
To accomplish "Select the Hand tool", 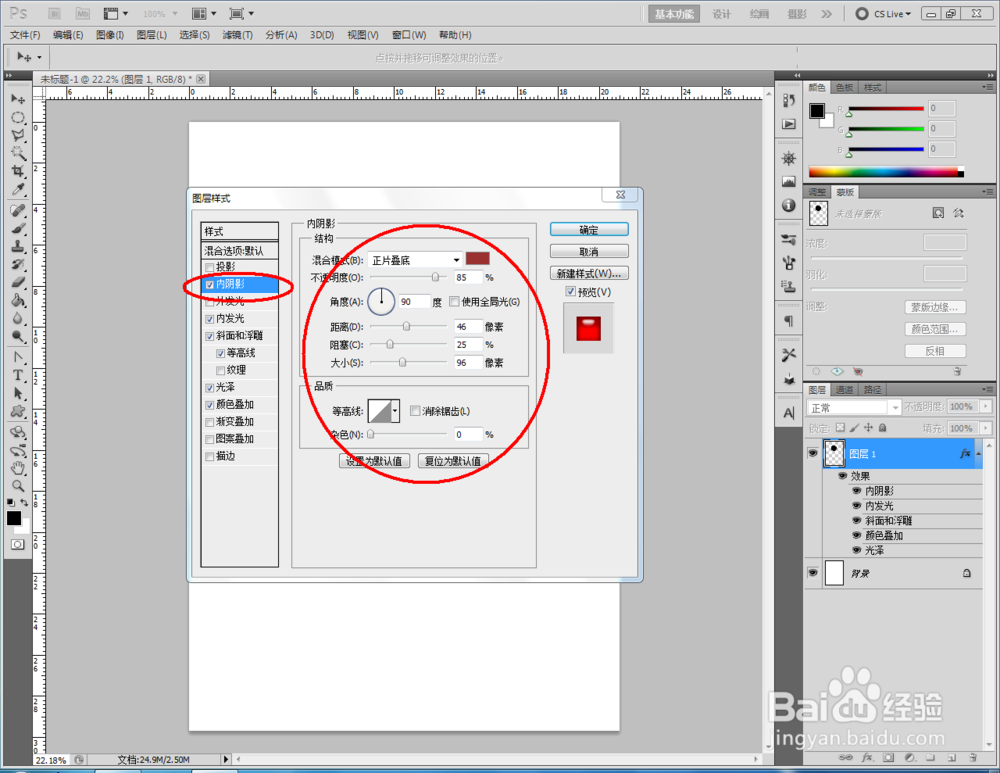I will (x=18, y=468).
